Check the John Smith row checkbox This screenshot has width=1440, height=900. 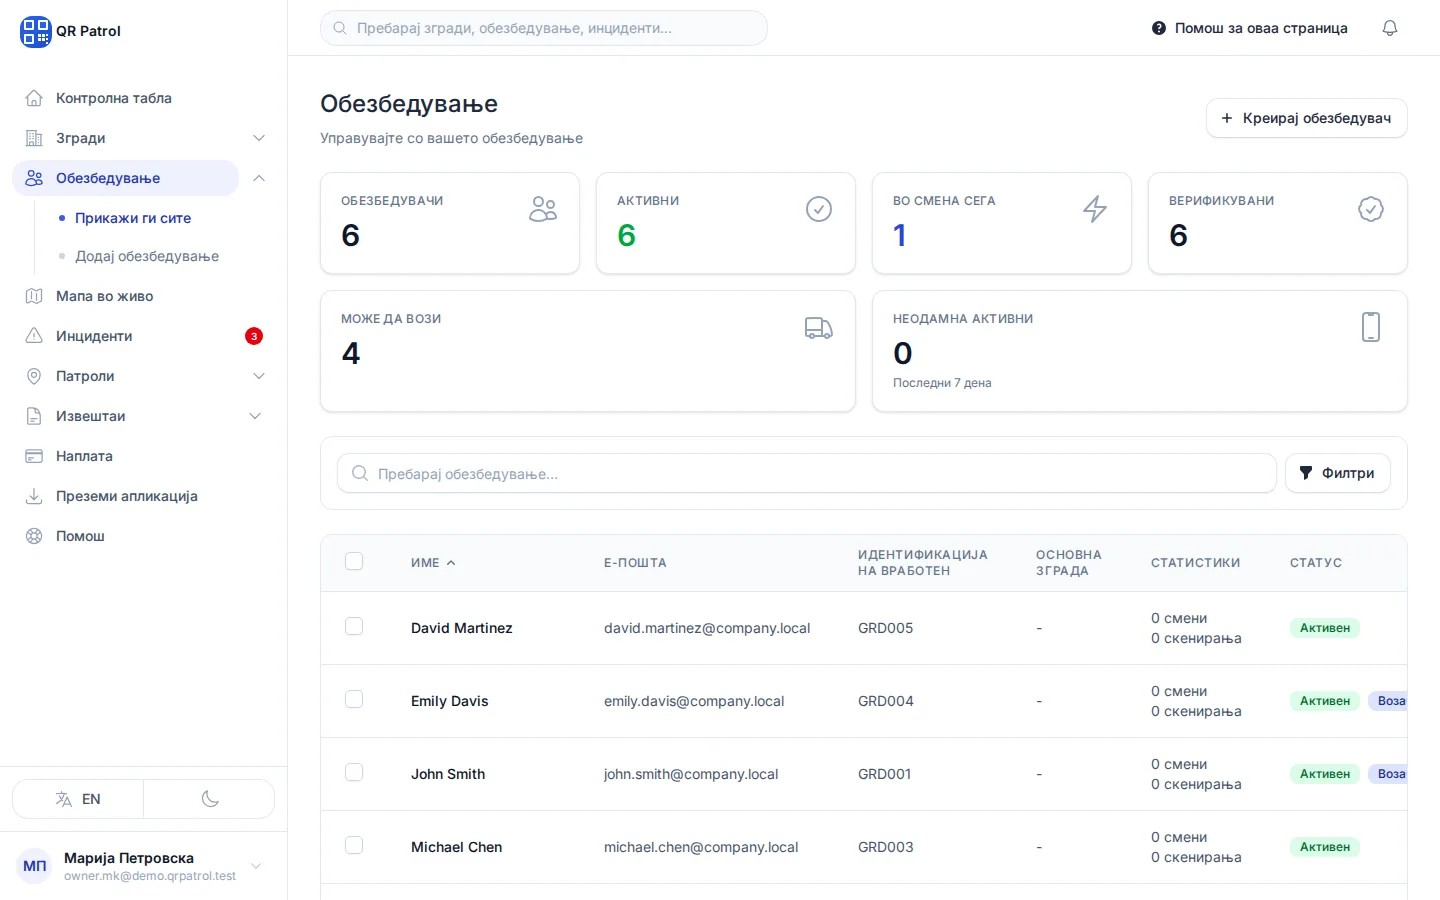pyautogui.click(x=354, y=772)
